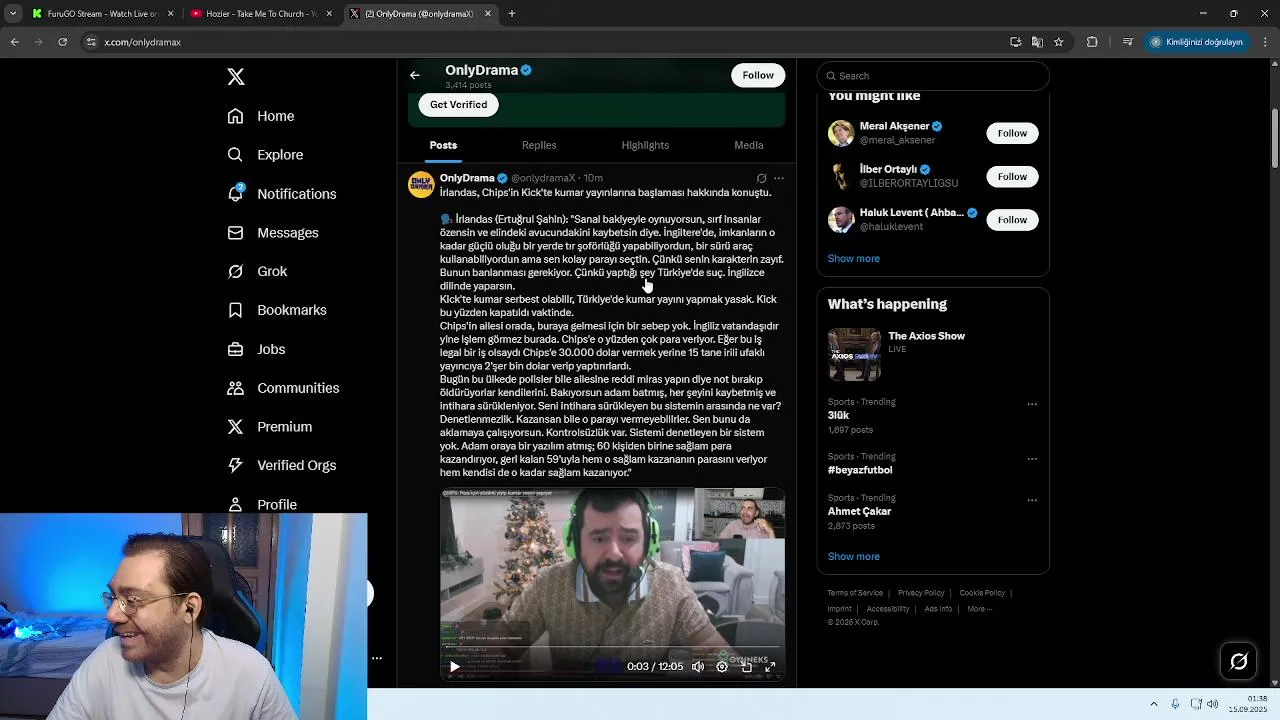1280x720 pixels.
Task: Click Show more under You might like
Action: (x=854, y=259)
